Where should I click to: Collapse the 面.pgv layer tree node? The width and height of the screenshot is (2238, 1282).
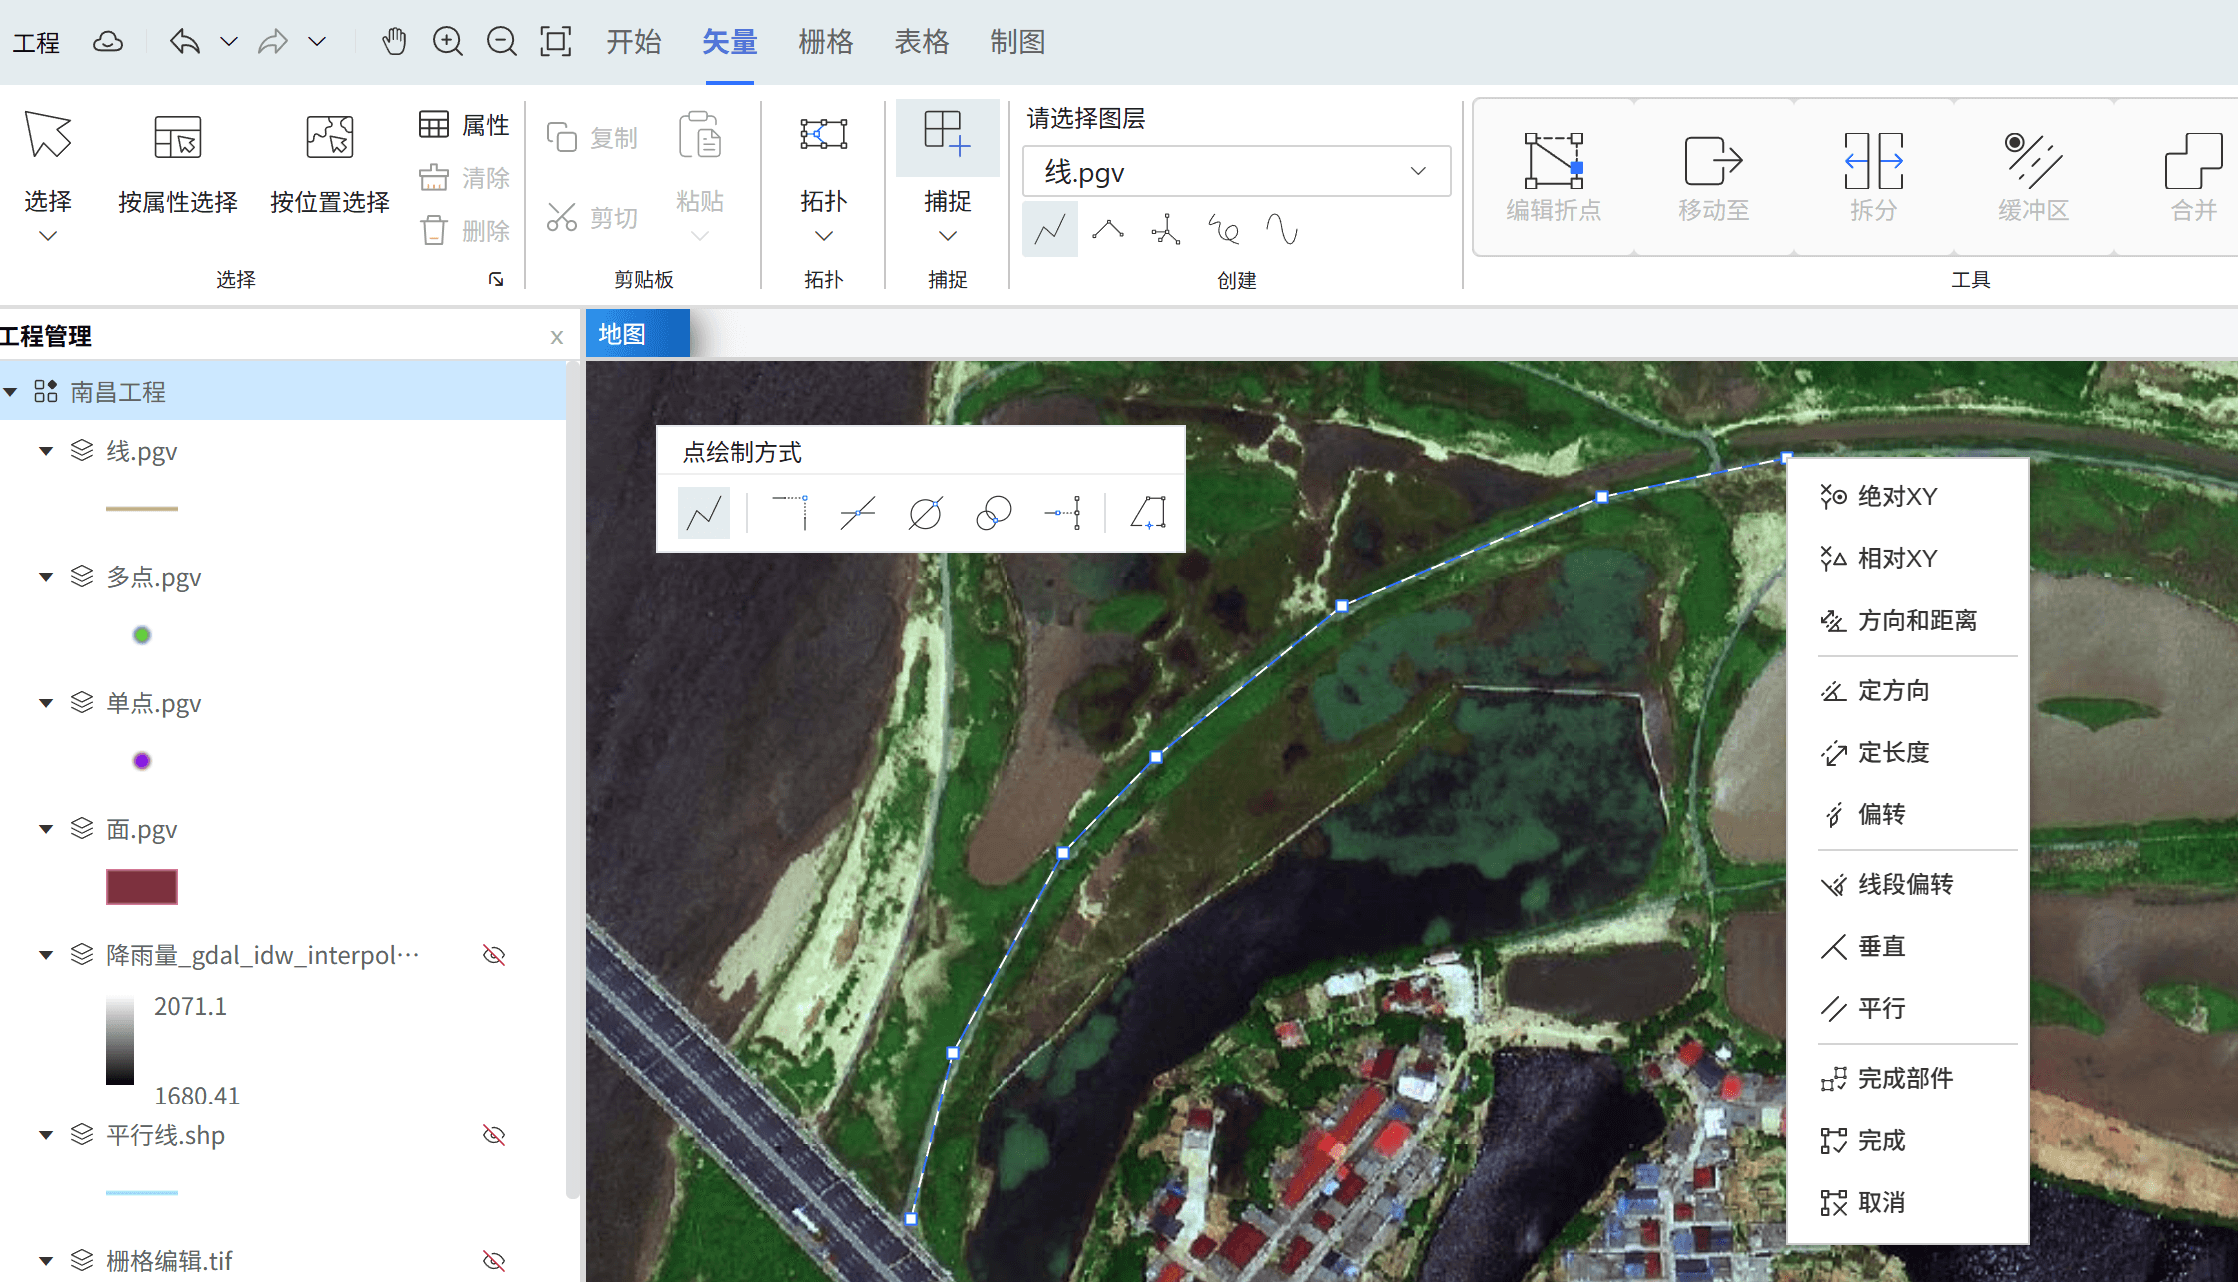coord(46,829)
